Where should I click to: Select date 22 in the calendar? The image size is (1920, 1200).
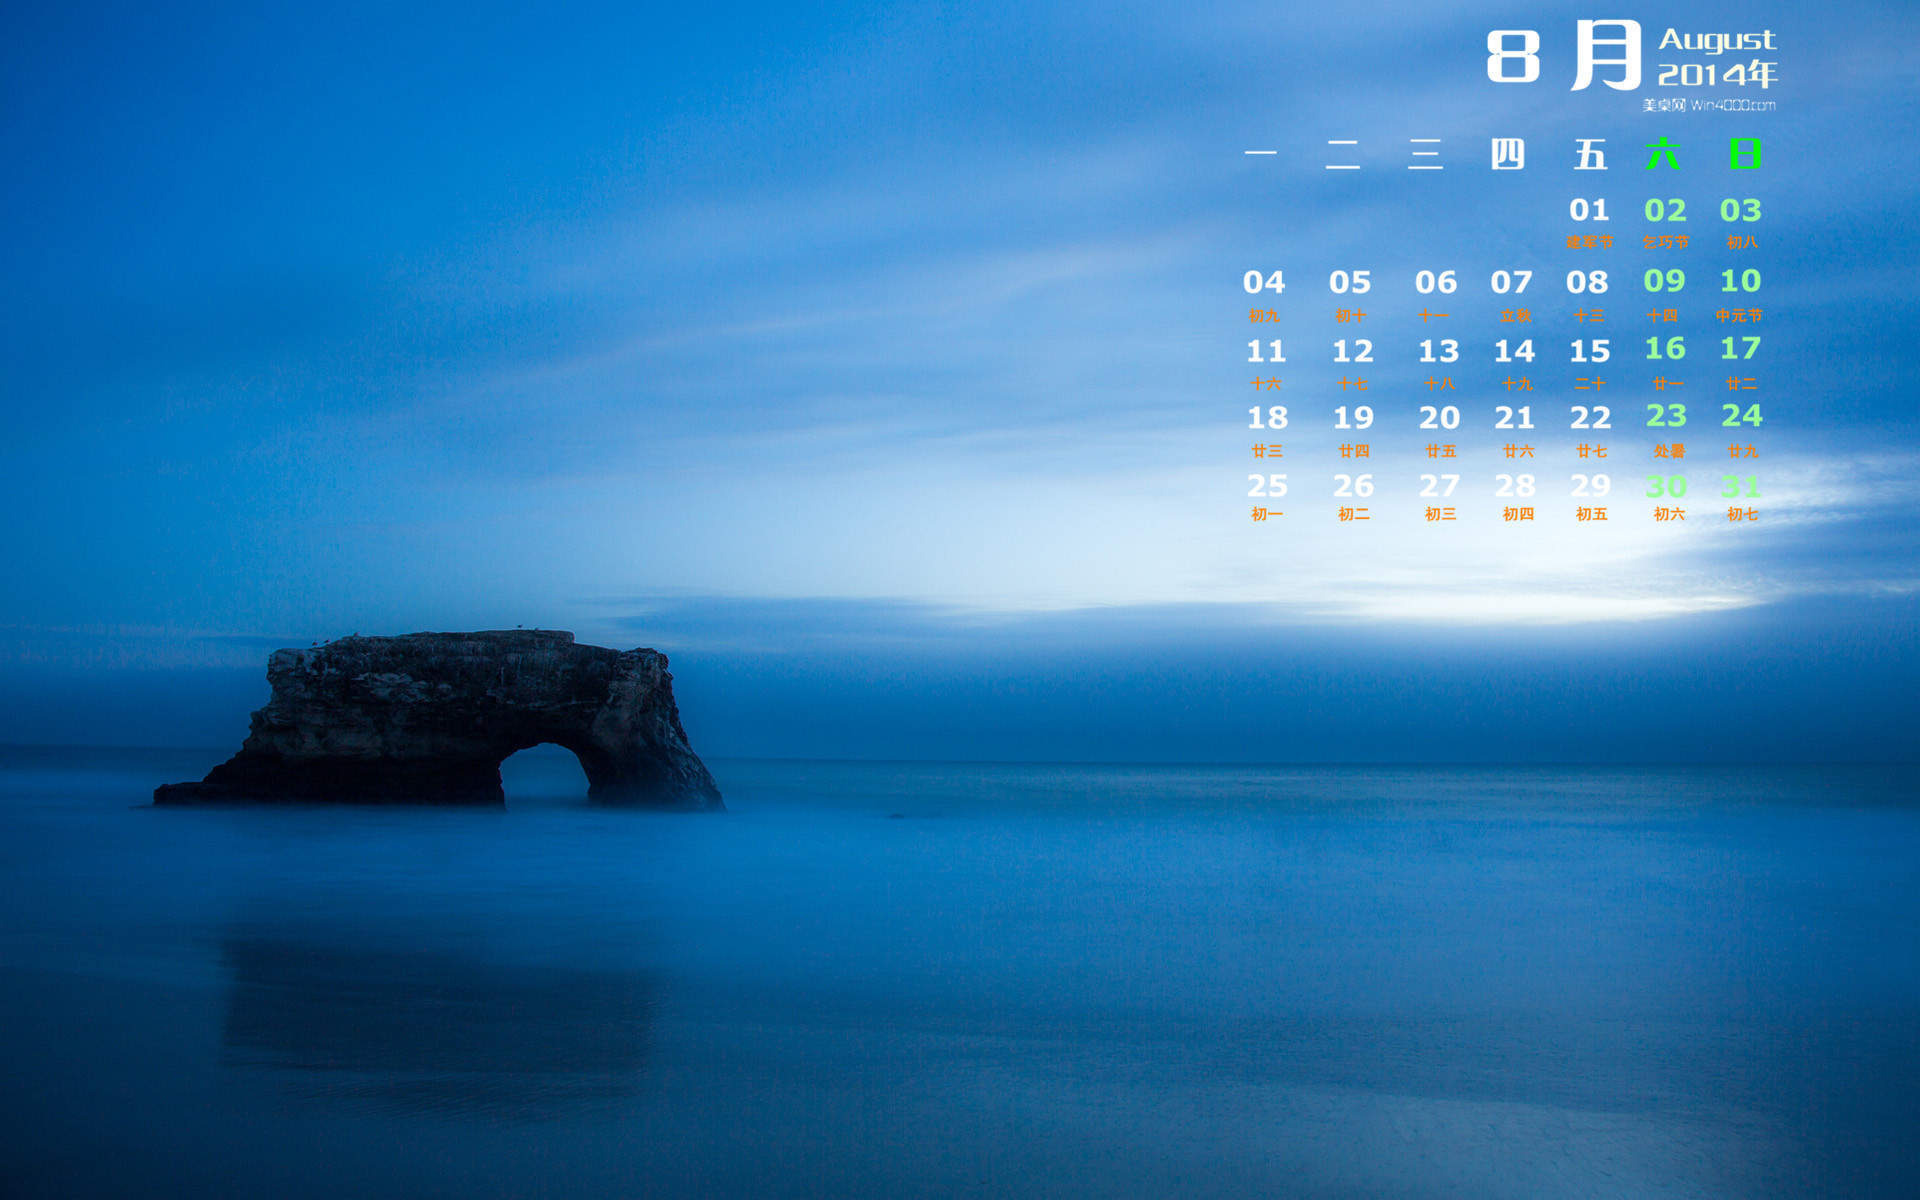coord(1590,417)
